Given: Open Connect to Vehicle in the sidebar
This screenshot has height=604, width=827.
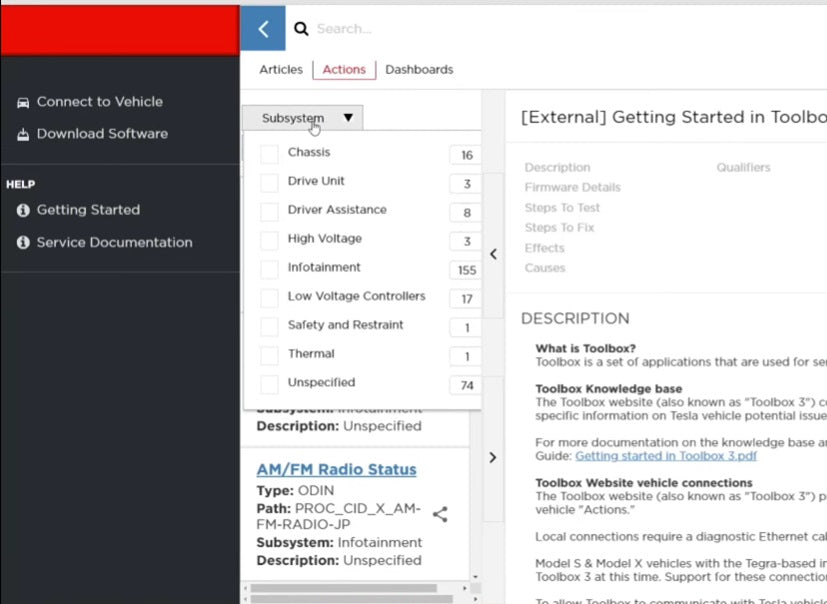Looking at the screenshot, I should tap(100, 102).
